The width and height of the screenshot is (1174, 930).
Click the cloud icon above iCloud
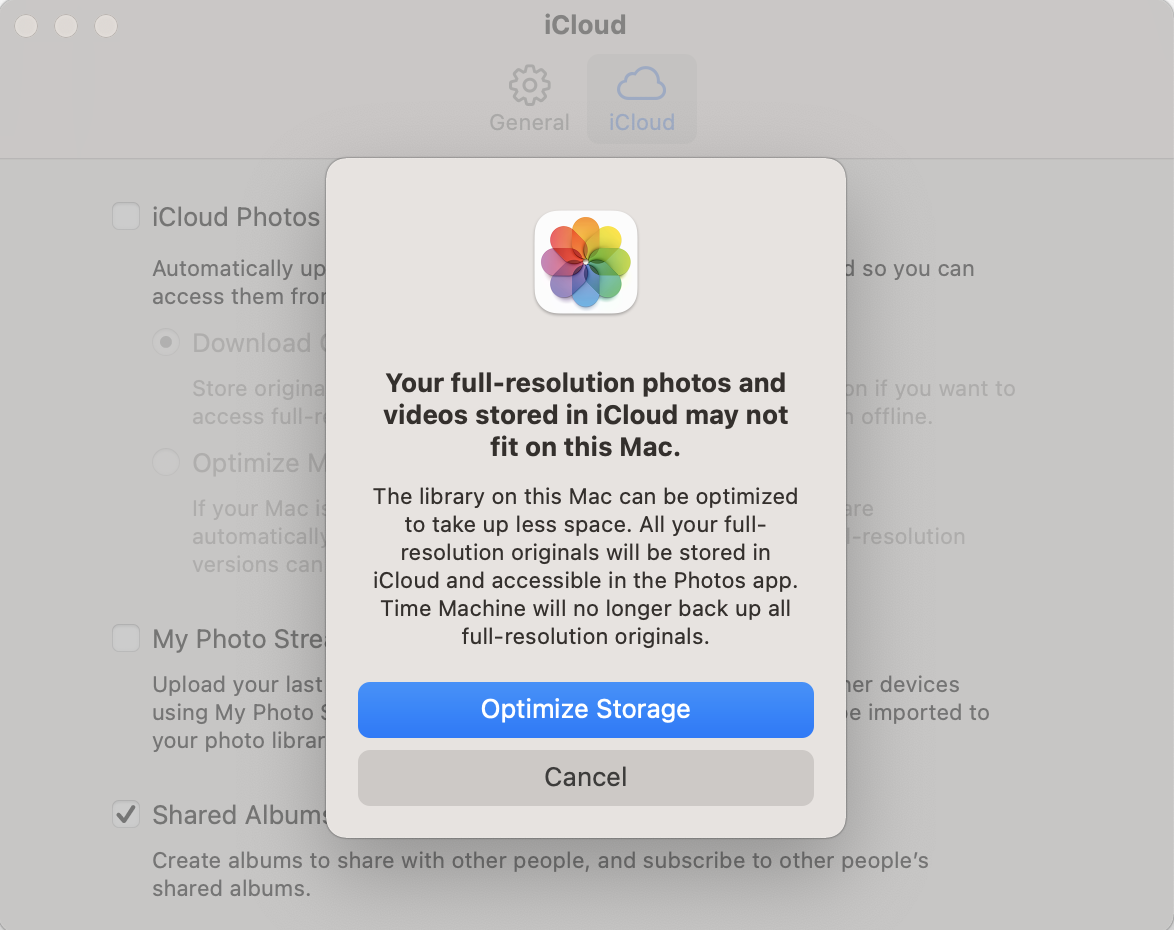point(641,84)
